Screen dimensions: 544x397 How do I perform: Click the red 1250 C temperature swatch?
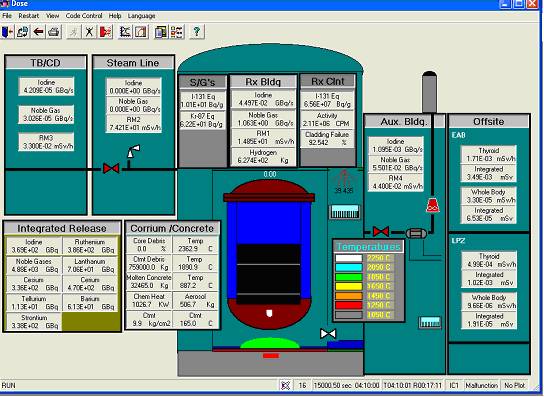(x=349, y=305)
